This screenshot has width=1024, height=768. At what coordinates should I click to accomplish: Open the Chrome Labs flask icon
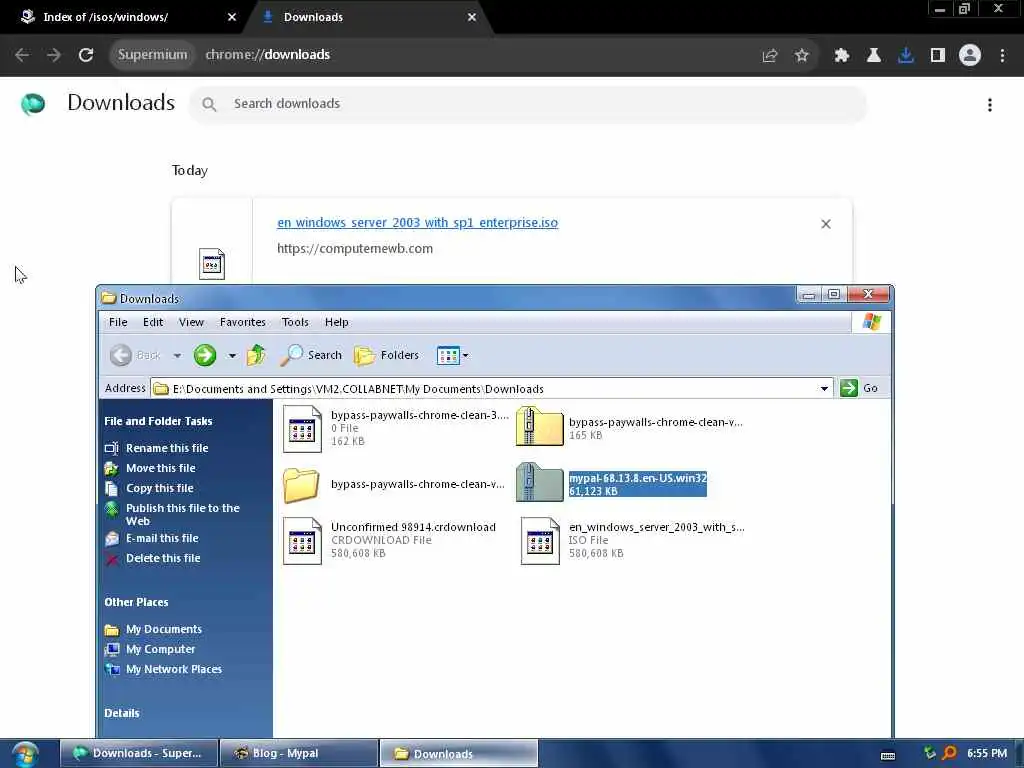tap(873, 56)
